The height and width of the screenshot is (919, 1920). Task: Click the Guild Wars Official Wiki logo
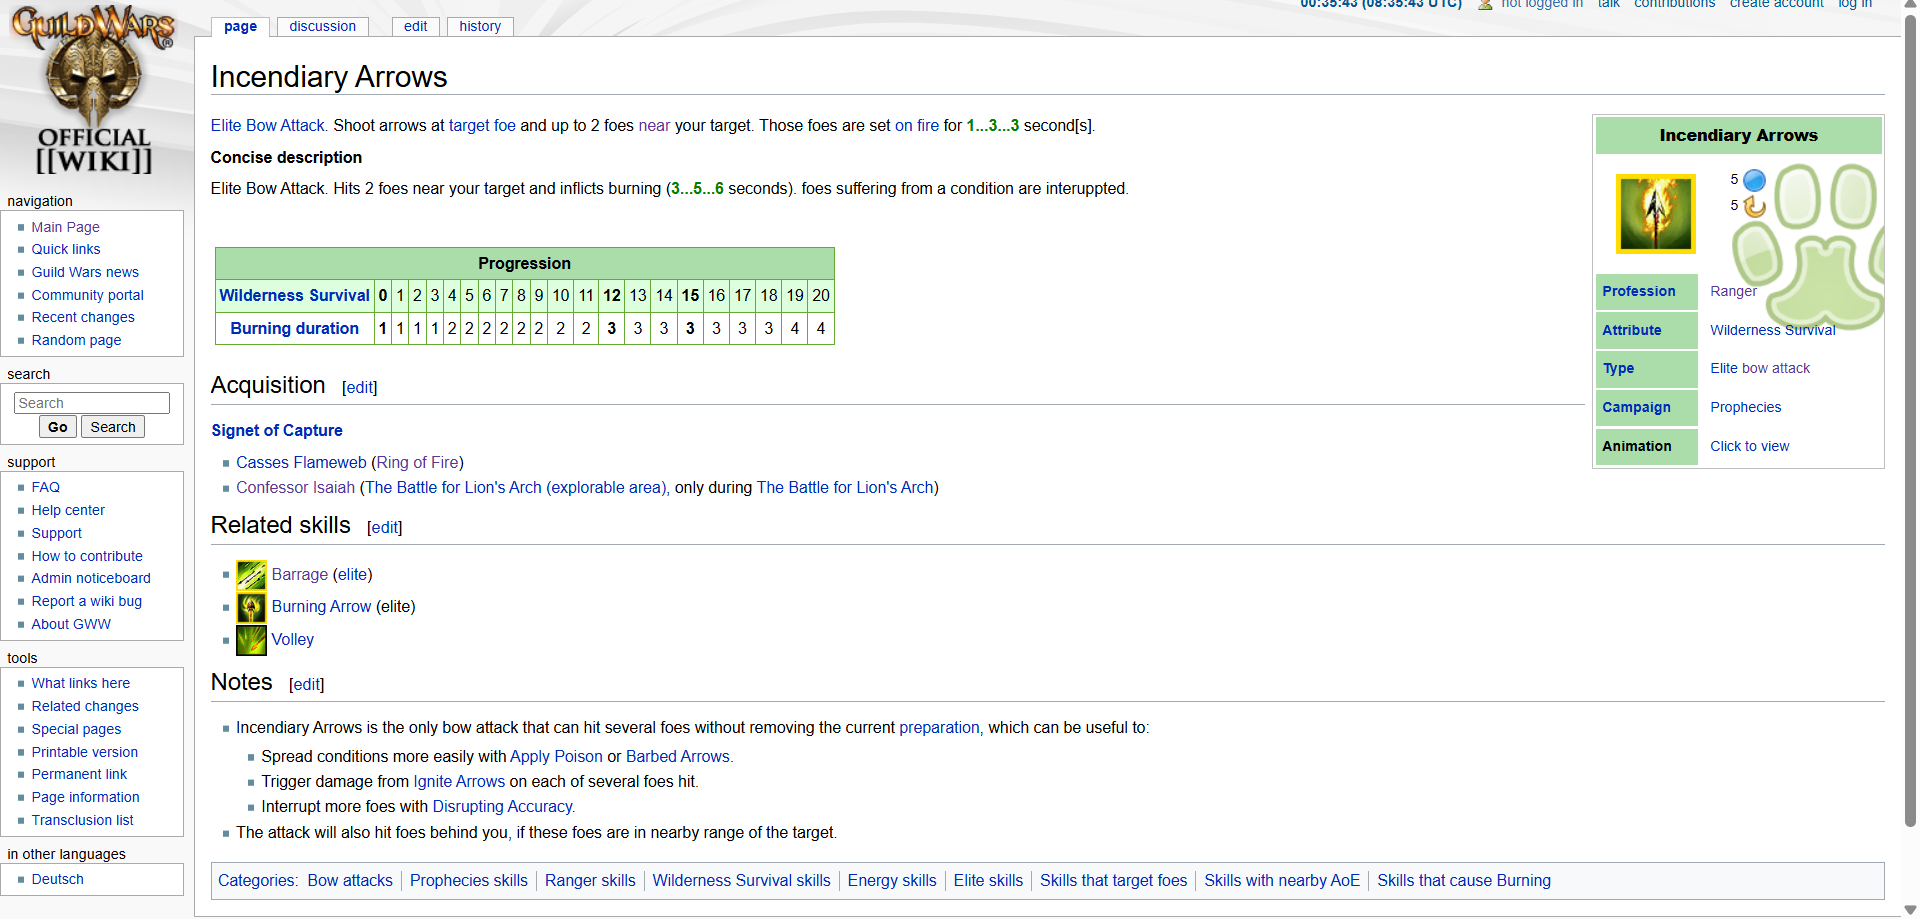[x=93, y=90]
